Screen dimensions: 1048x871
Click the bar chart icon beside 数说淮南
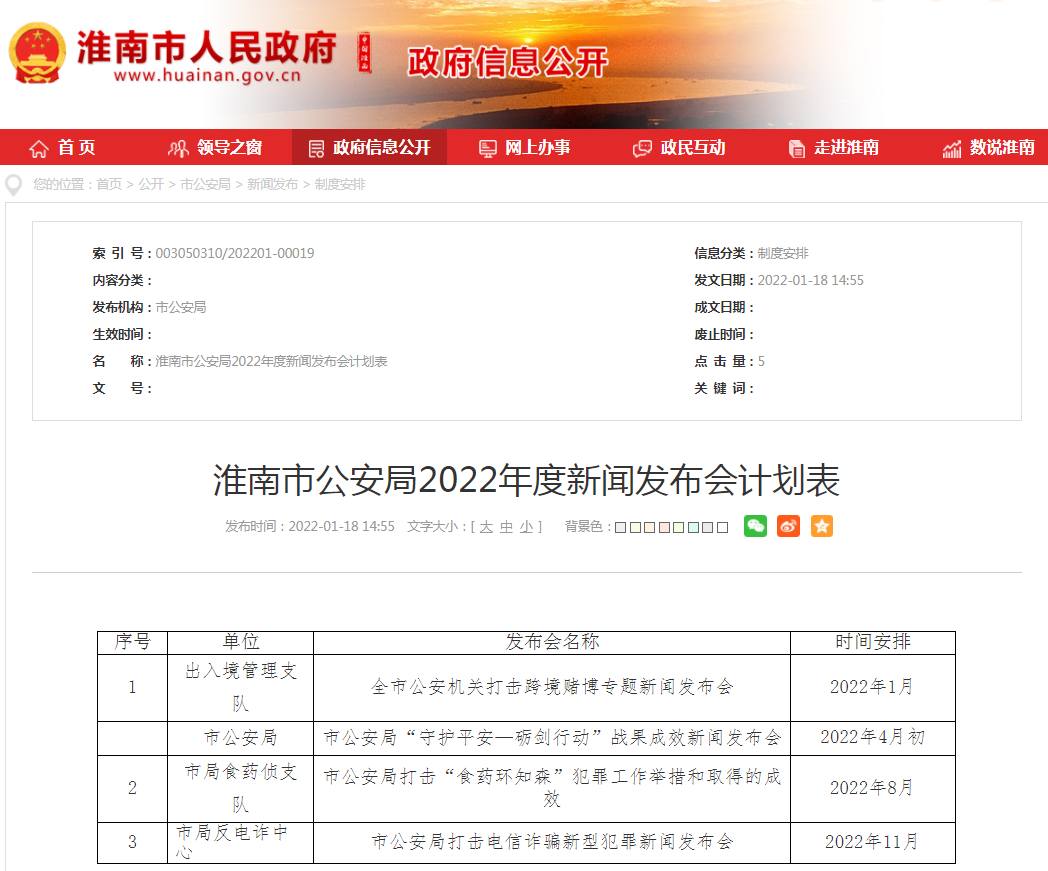(950, 147)
